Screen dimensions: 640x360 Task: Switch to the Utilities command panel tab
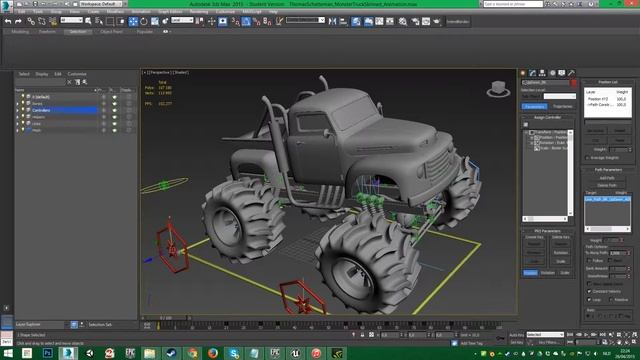[x=571, y=73]
